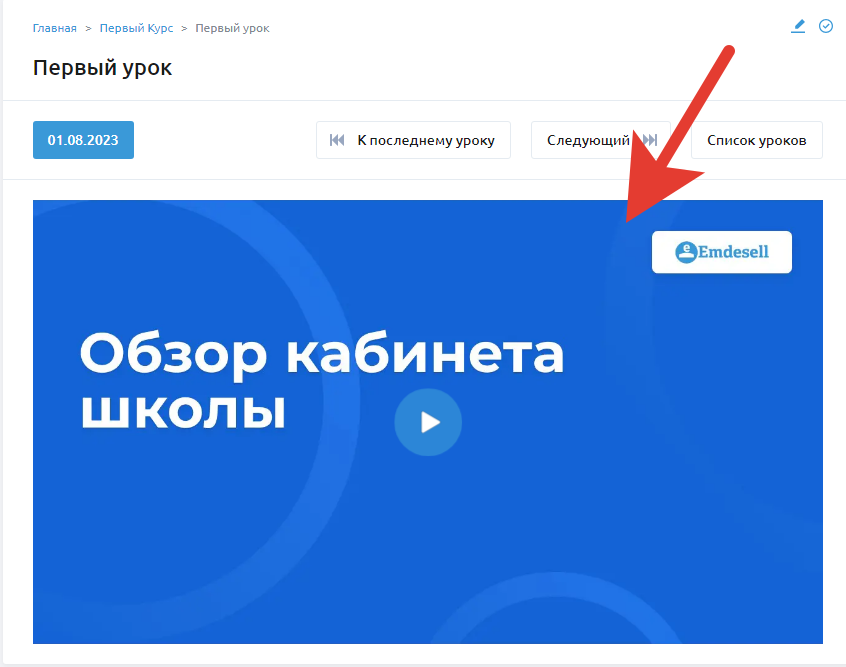This screenshot has height=667, width=846.
Task: Click the Первый урок page heading
Action: pyautogui.click(x=103, y=68)
